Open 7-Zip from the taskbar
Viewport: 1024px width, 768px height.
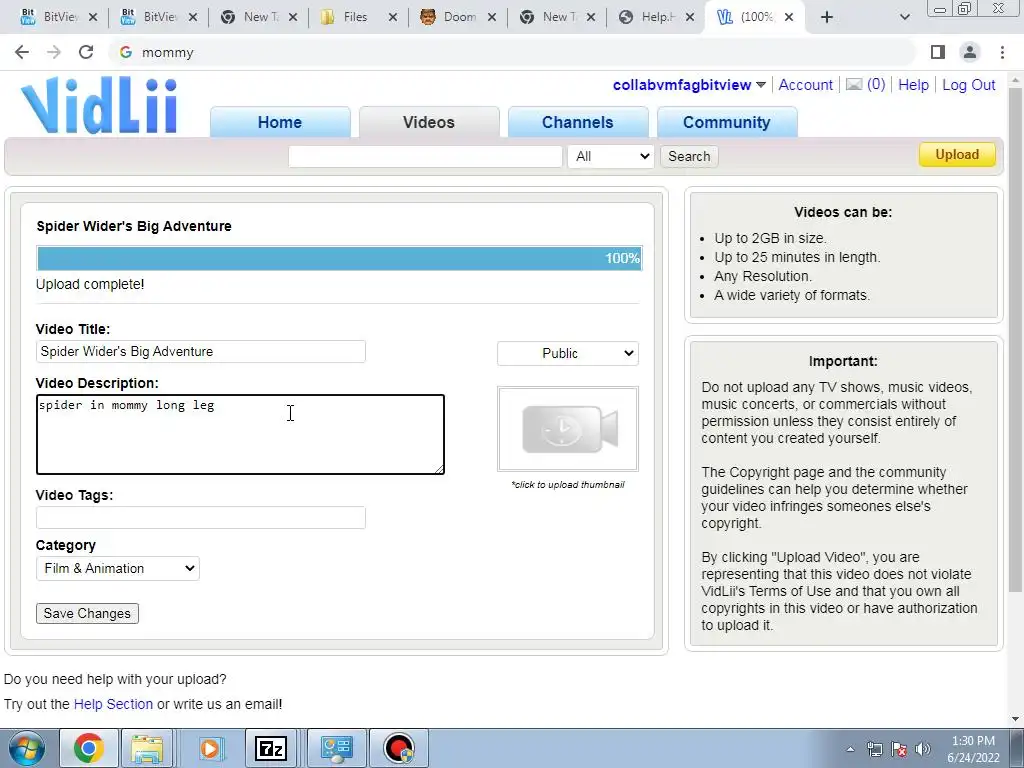tap(270, 748)
